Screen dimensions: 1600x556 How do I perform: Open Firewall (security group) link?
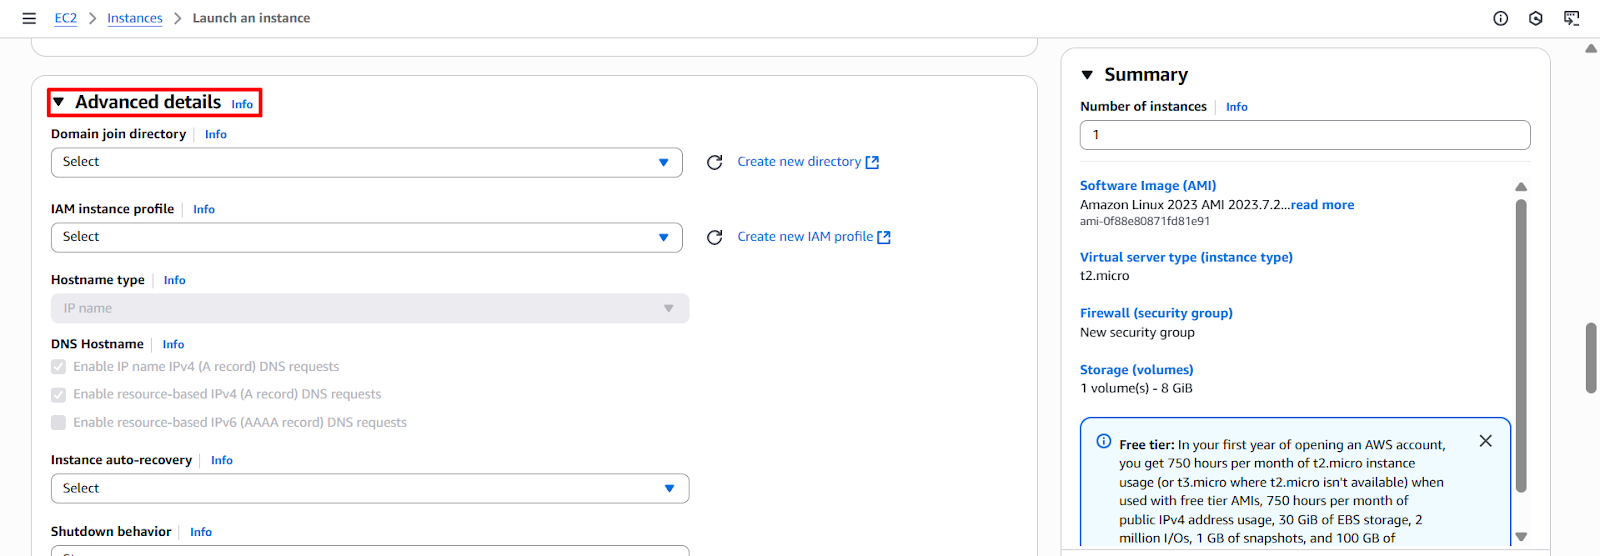[x=1156, y=313]
